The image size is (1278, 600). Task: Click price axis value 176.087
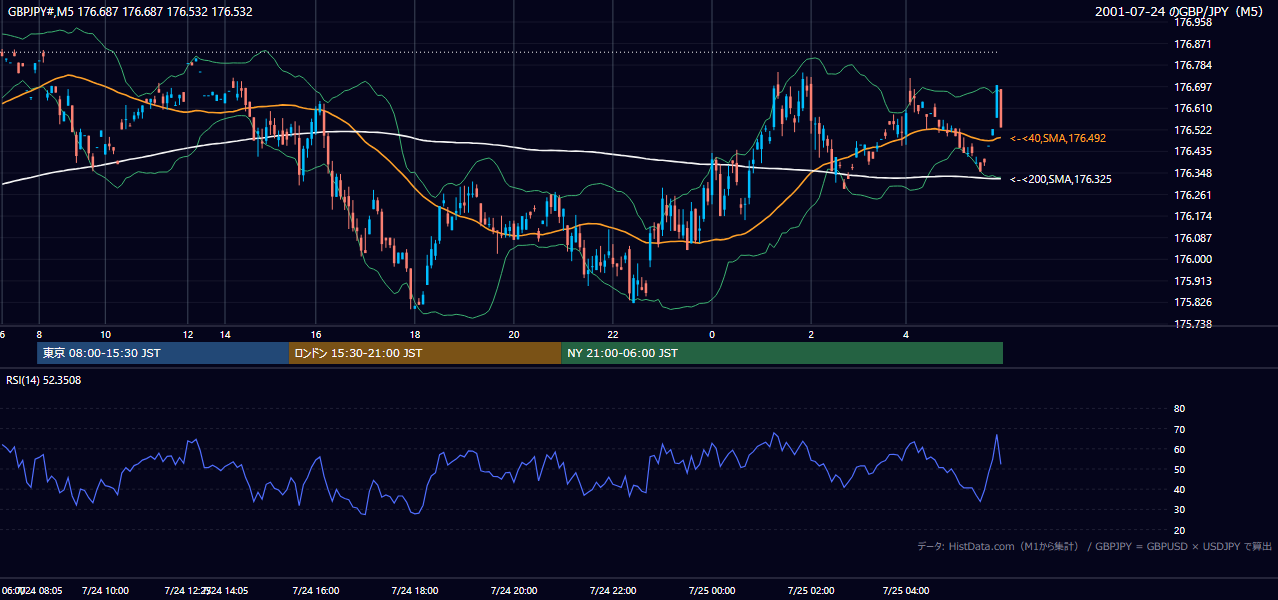pos(1192,238)
